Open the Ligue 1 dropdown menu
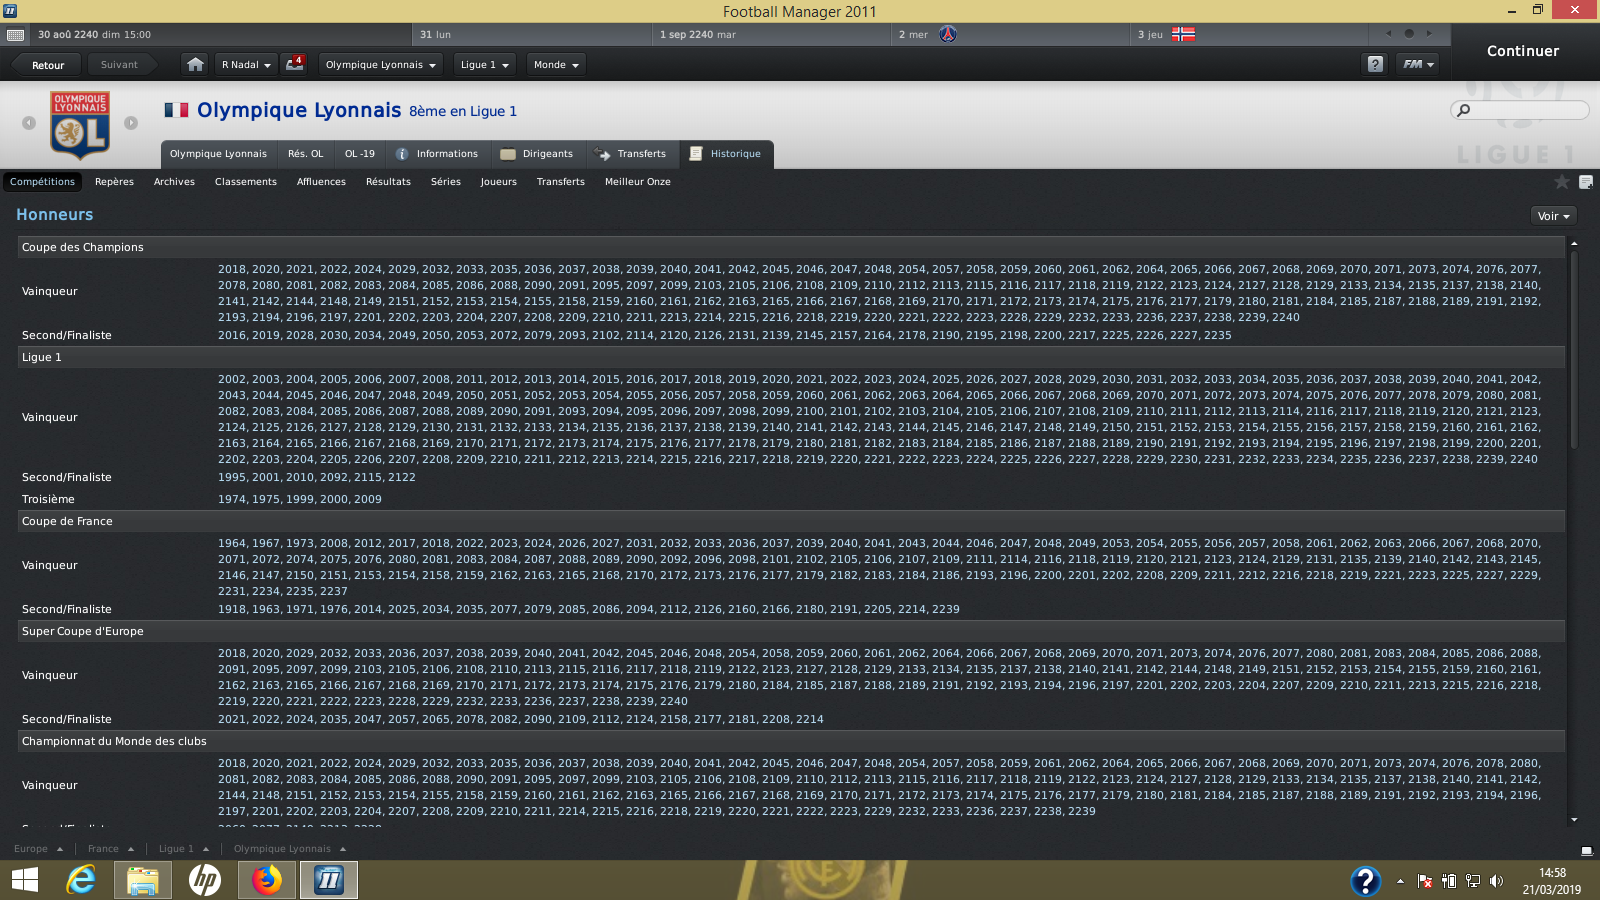Screen dimensions: 1600x900 (x=484, y=64)
